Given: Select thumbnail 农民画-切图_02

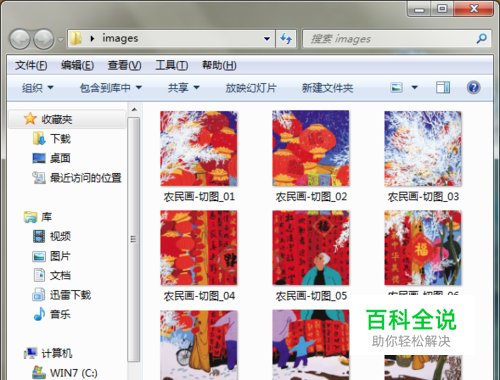Looking at the screenshot, I should (x=311, y=148).
